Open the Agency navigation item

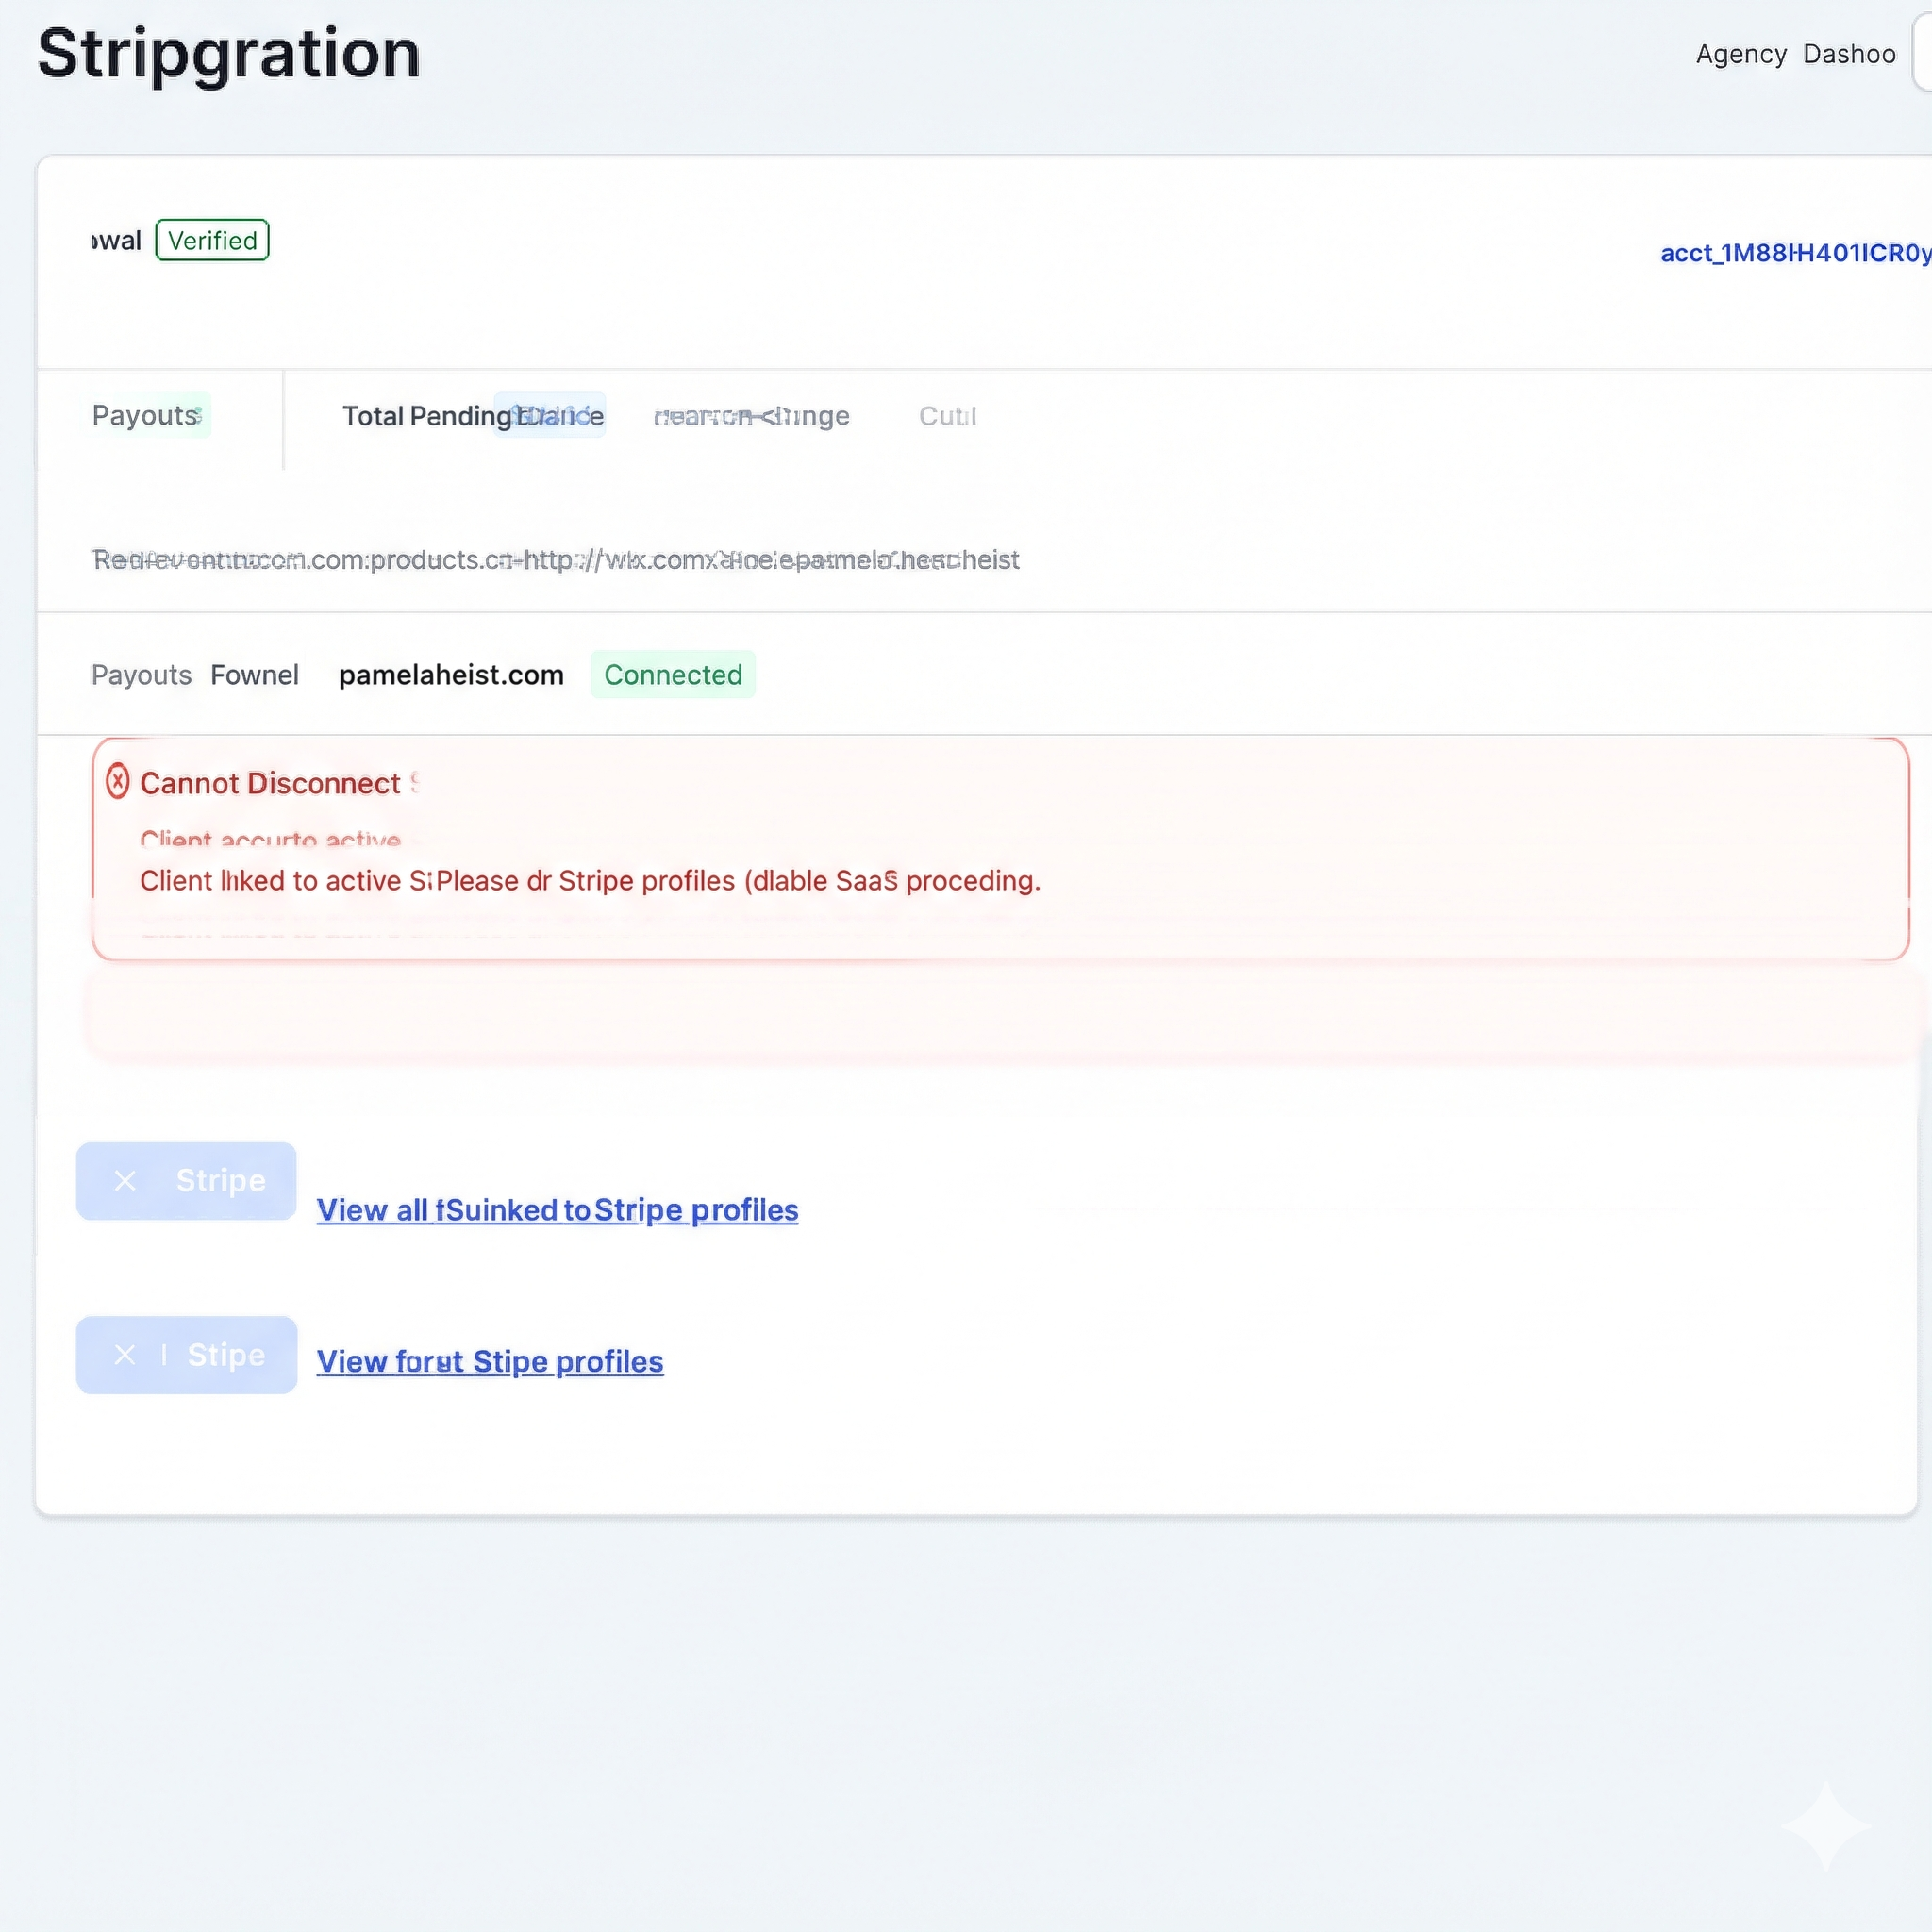point(1741,54)
